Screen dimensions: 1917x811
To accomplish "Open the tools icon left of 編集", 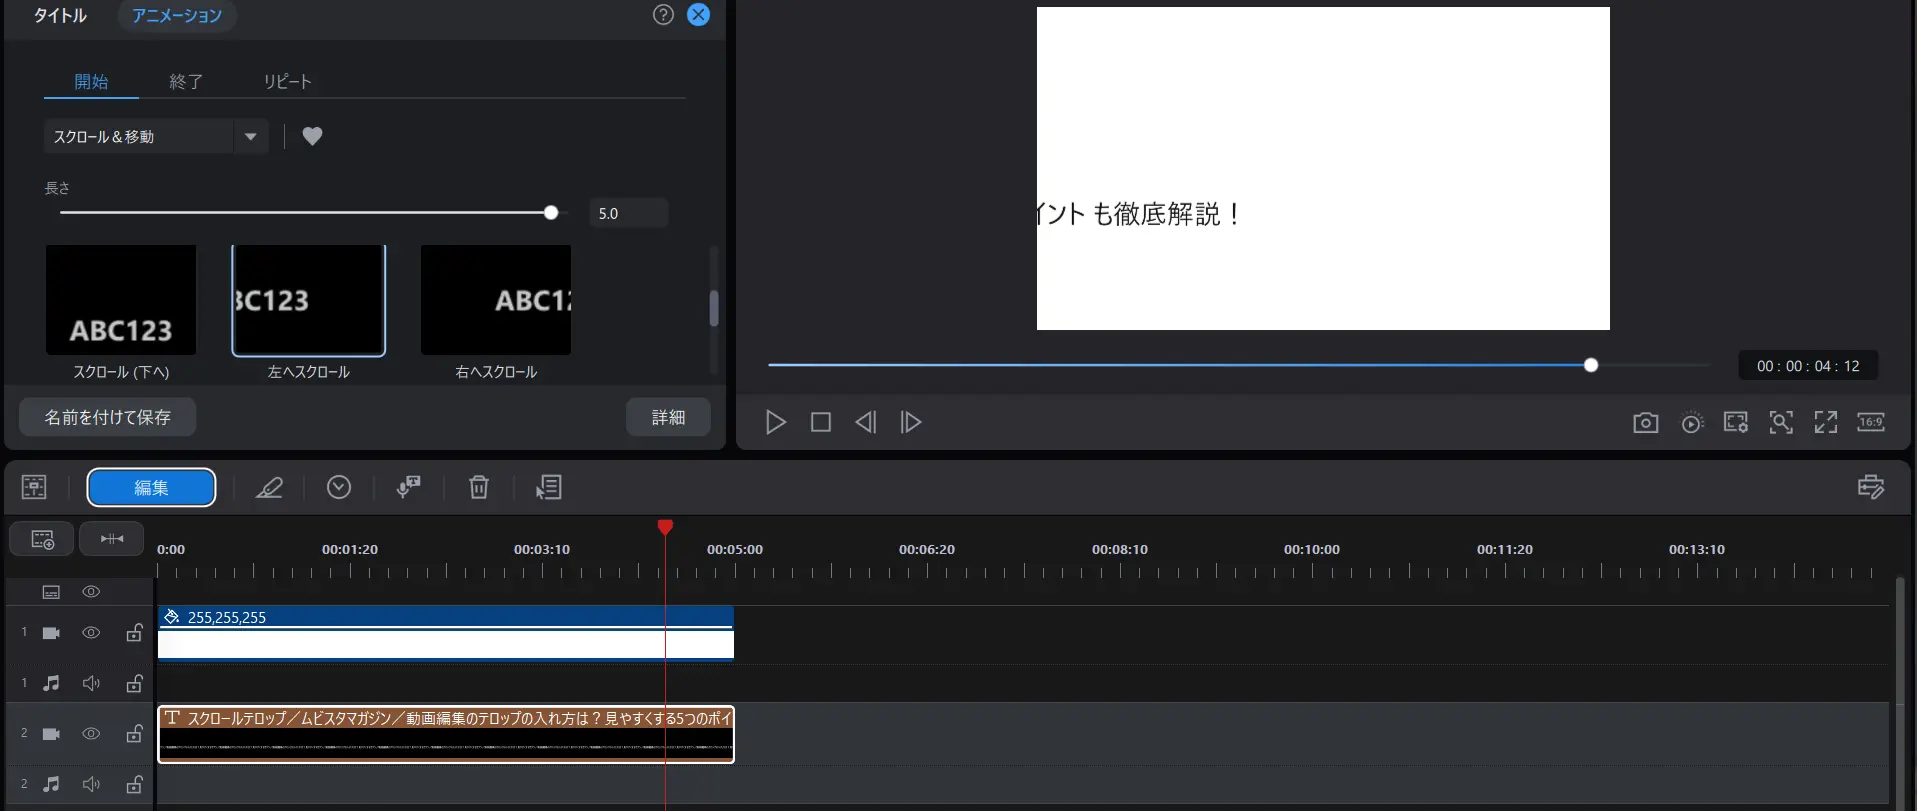I will [x=34, y=487].
